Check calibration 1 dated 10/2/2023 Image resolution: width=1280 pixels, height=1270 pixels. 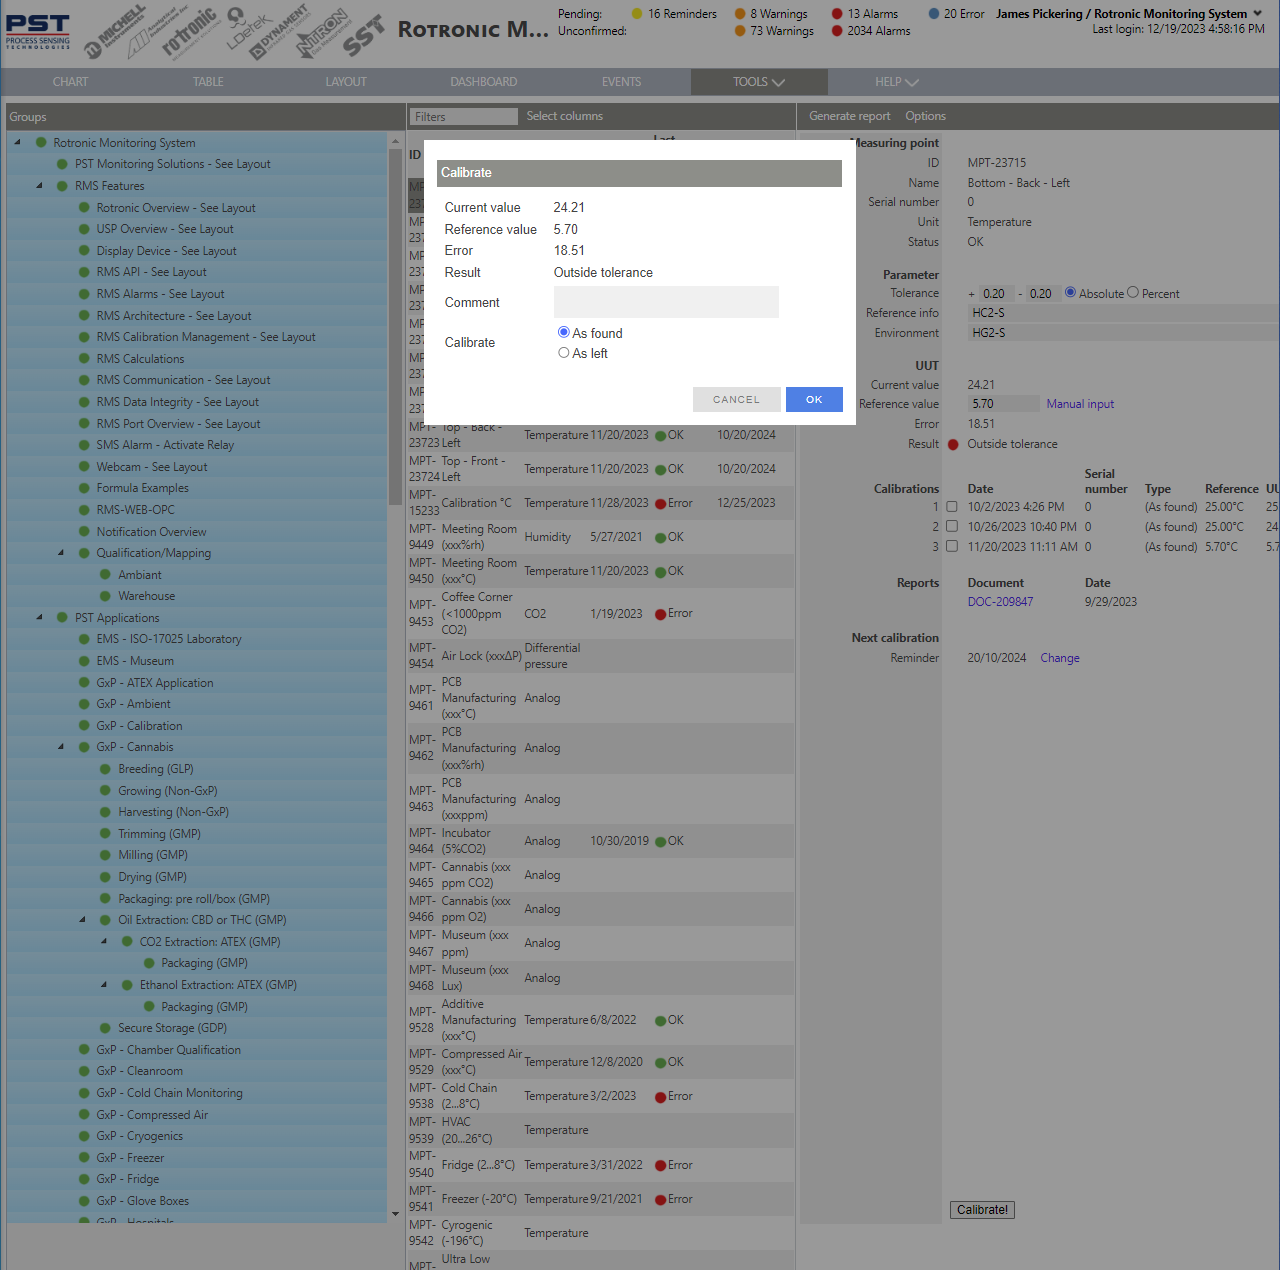[x=952, y=507]
